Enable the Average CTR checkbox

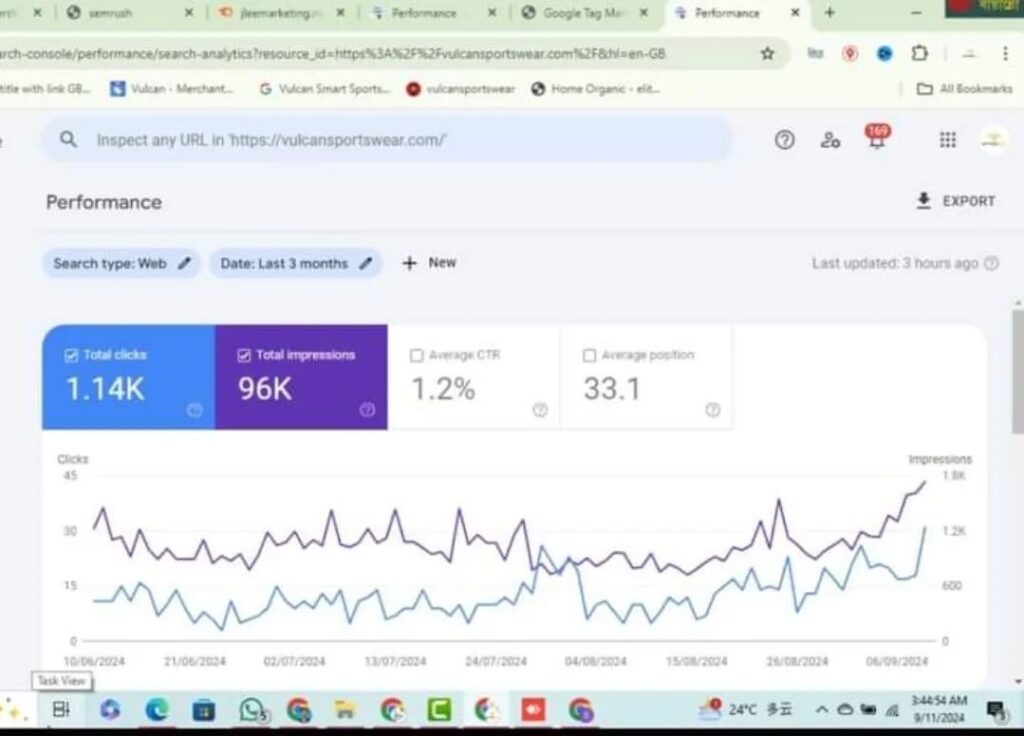417,355
